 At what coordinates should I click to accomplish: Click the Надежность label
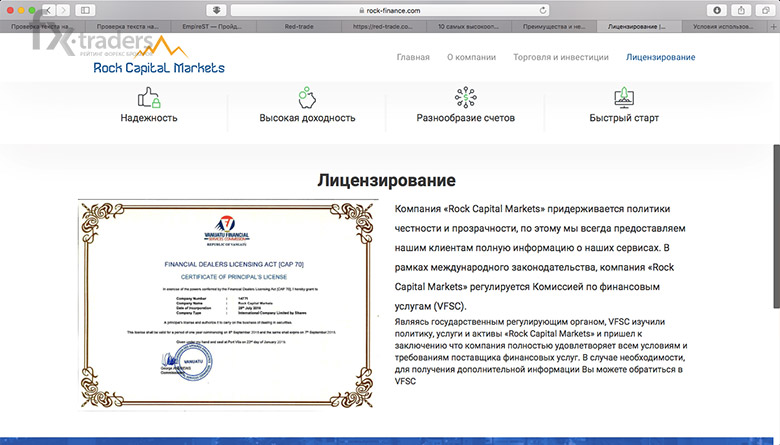point(149,118)
